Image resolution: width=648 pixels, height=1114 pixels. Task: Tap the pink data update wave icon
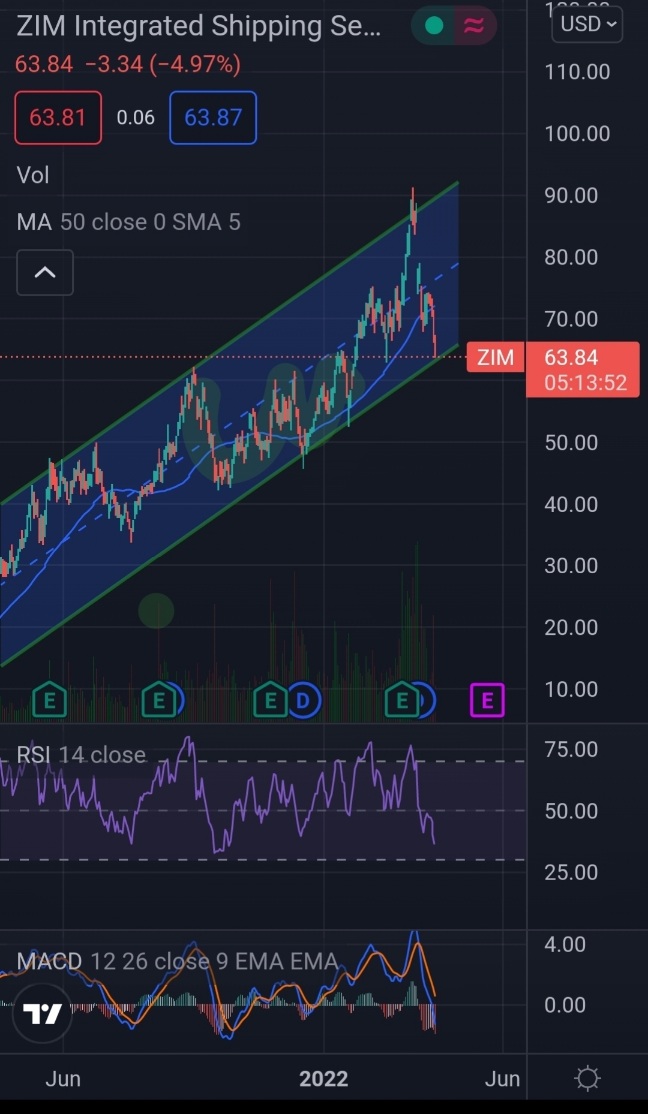point(473,26)
